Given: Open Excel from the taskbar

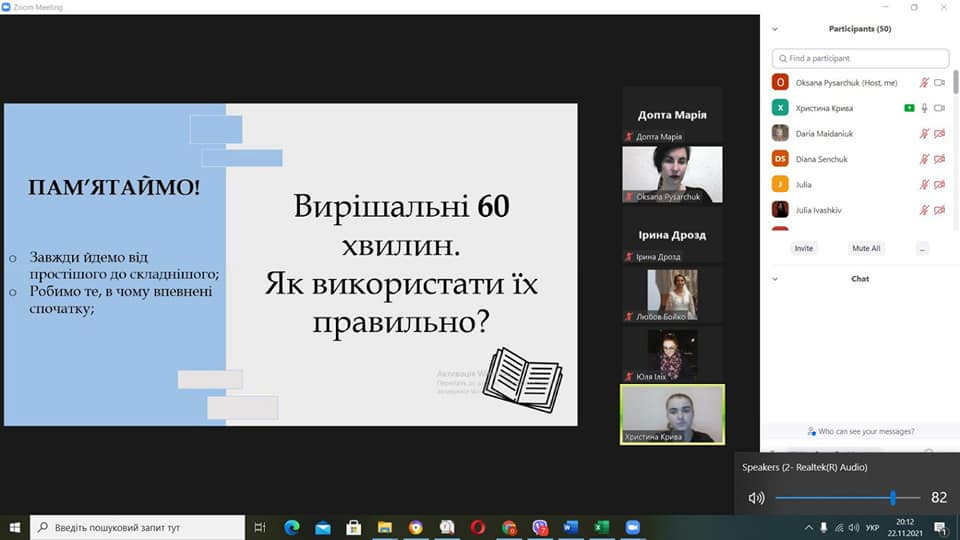Looking at the screenshot, I should [601, 527].
